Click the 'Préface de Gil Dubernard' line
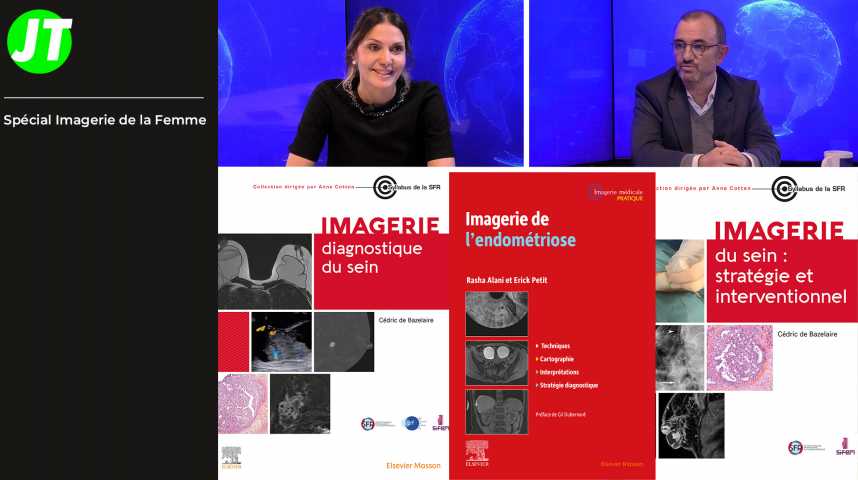858x480 pixels. tap(561, 415)
